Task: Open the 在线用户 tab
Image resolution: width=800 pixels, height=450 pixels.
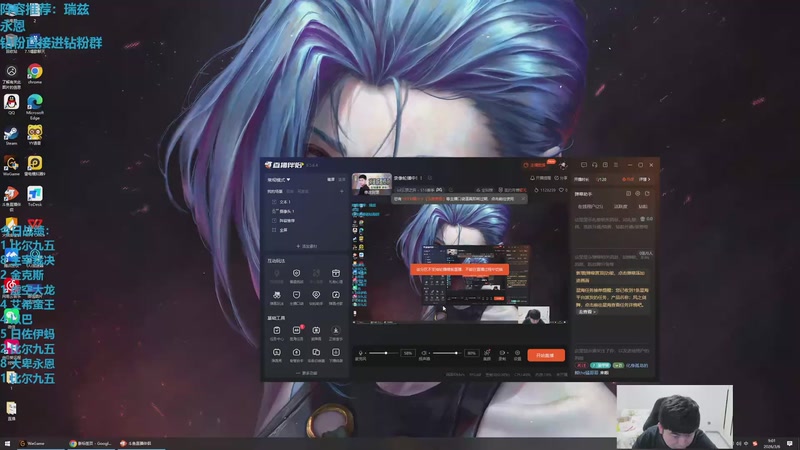Action: point(590,207)
